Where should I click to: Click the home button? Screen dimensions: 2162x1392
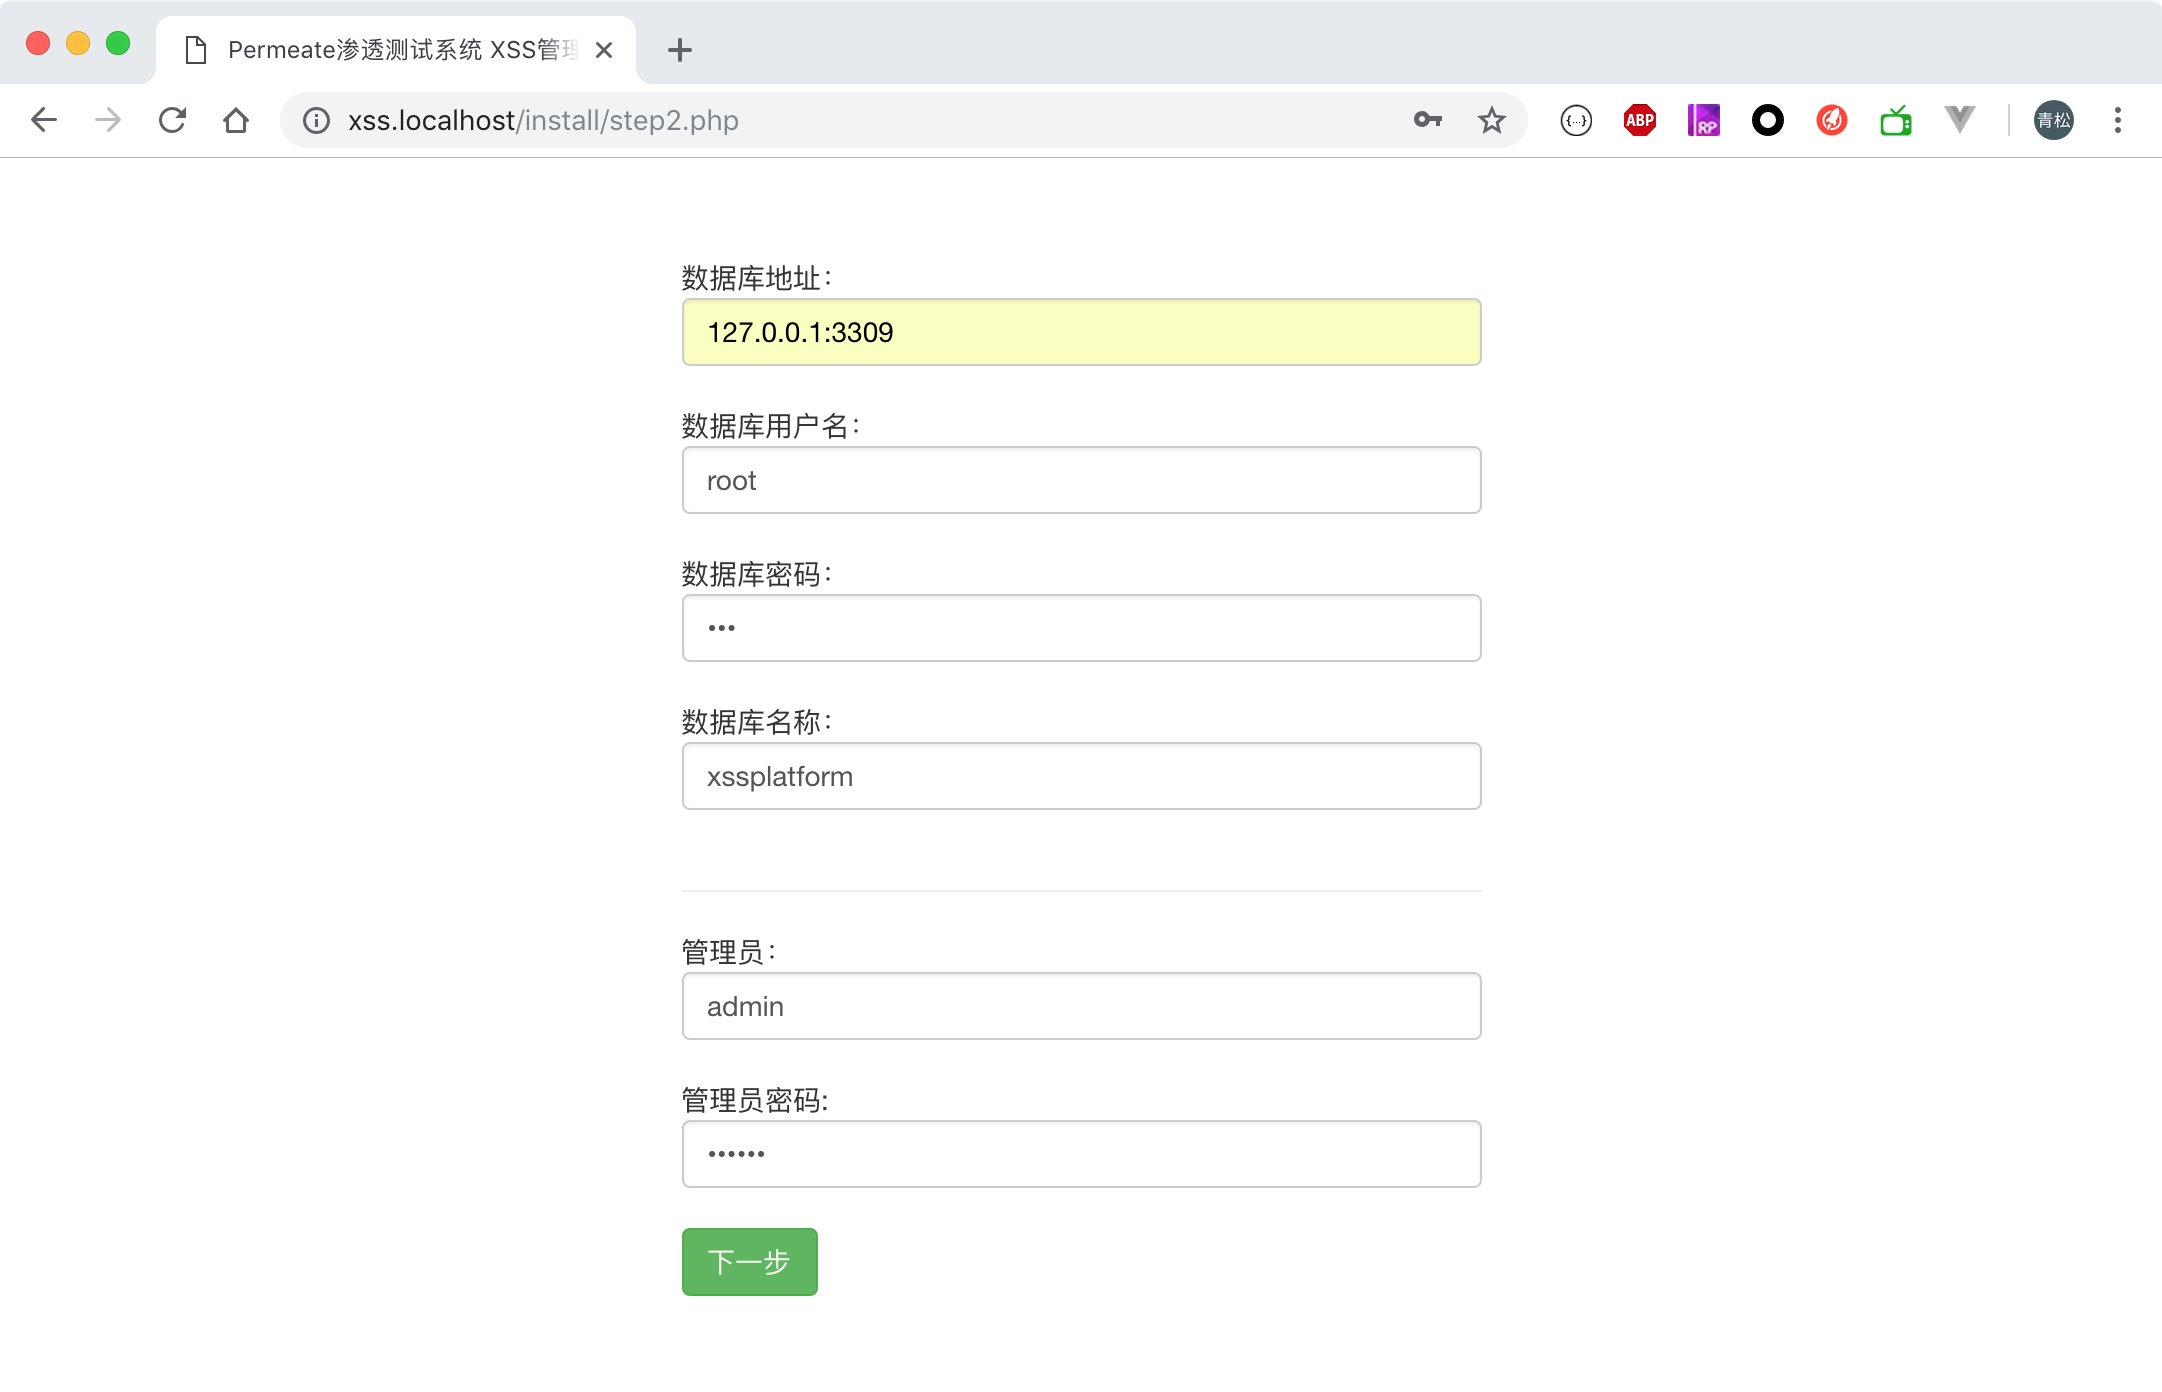coord(236,120)
